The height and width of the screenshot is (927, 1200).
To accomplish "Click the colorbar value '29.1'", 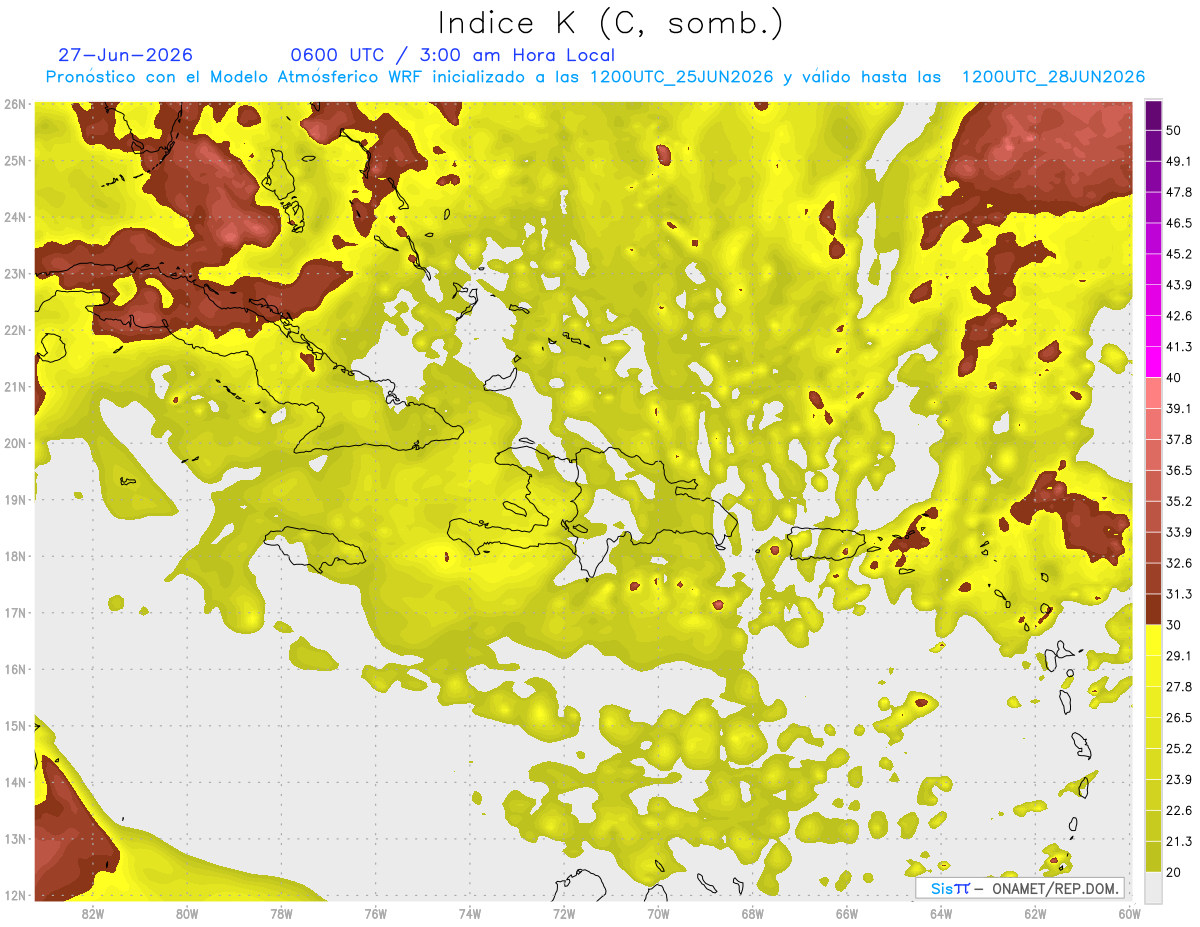I will pos(1178,656).
